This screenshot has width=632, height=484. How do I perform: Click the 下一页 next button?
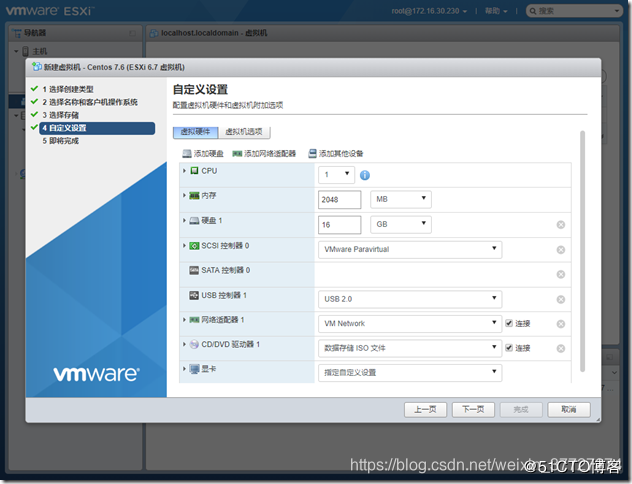pos(473,409)
